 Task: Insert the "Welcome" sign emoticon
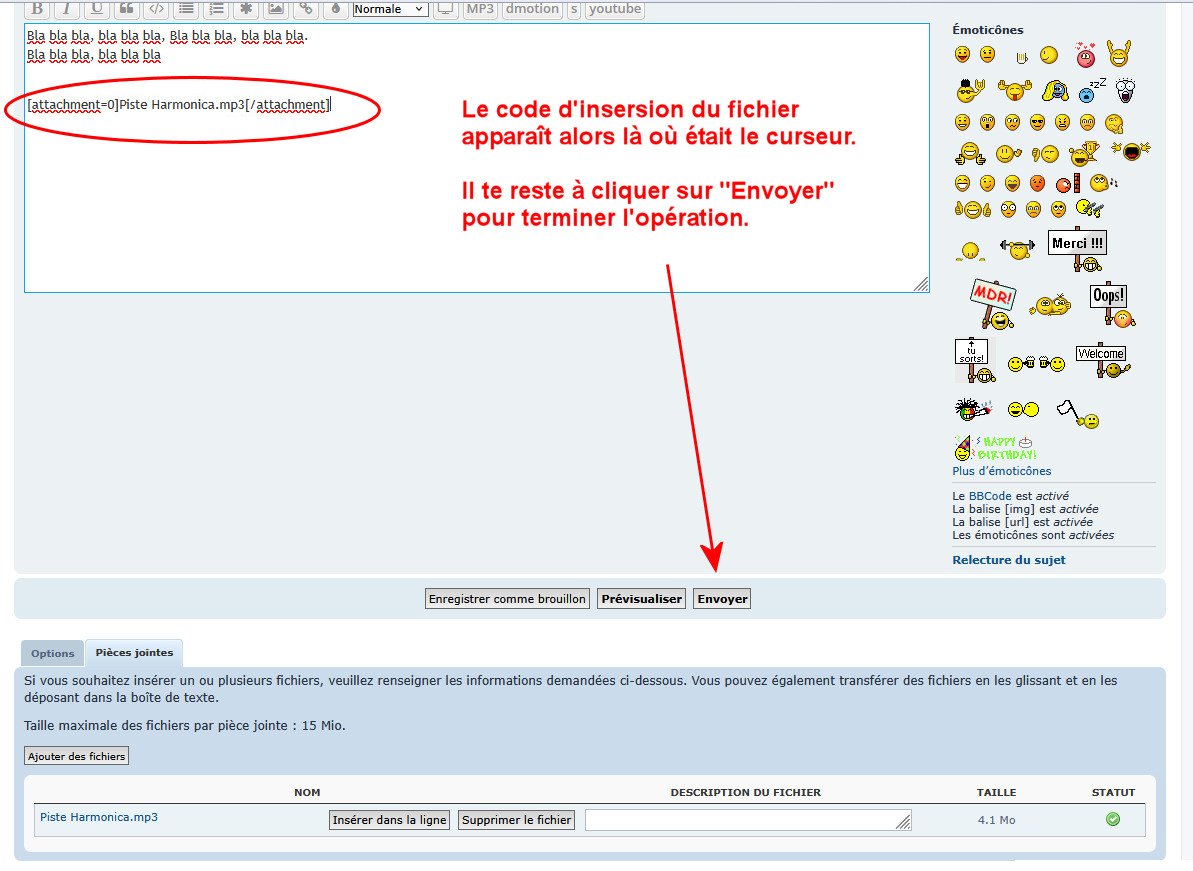tap(1101, 361)
